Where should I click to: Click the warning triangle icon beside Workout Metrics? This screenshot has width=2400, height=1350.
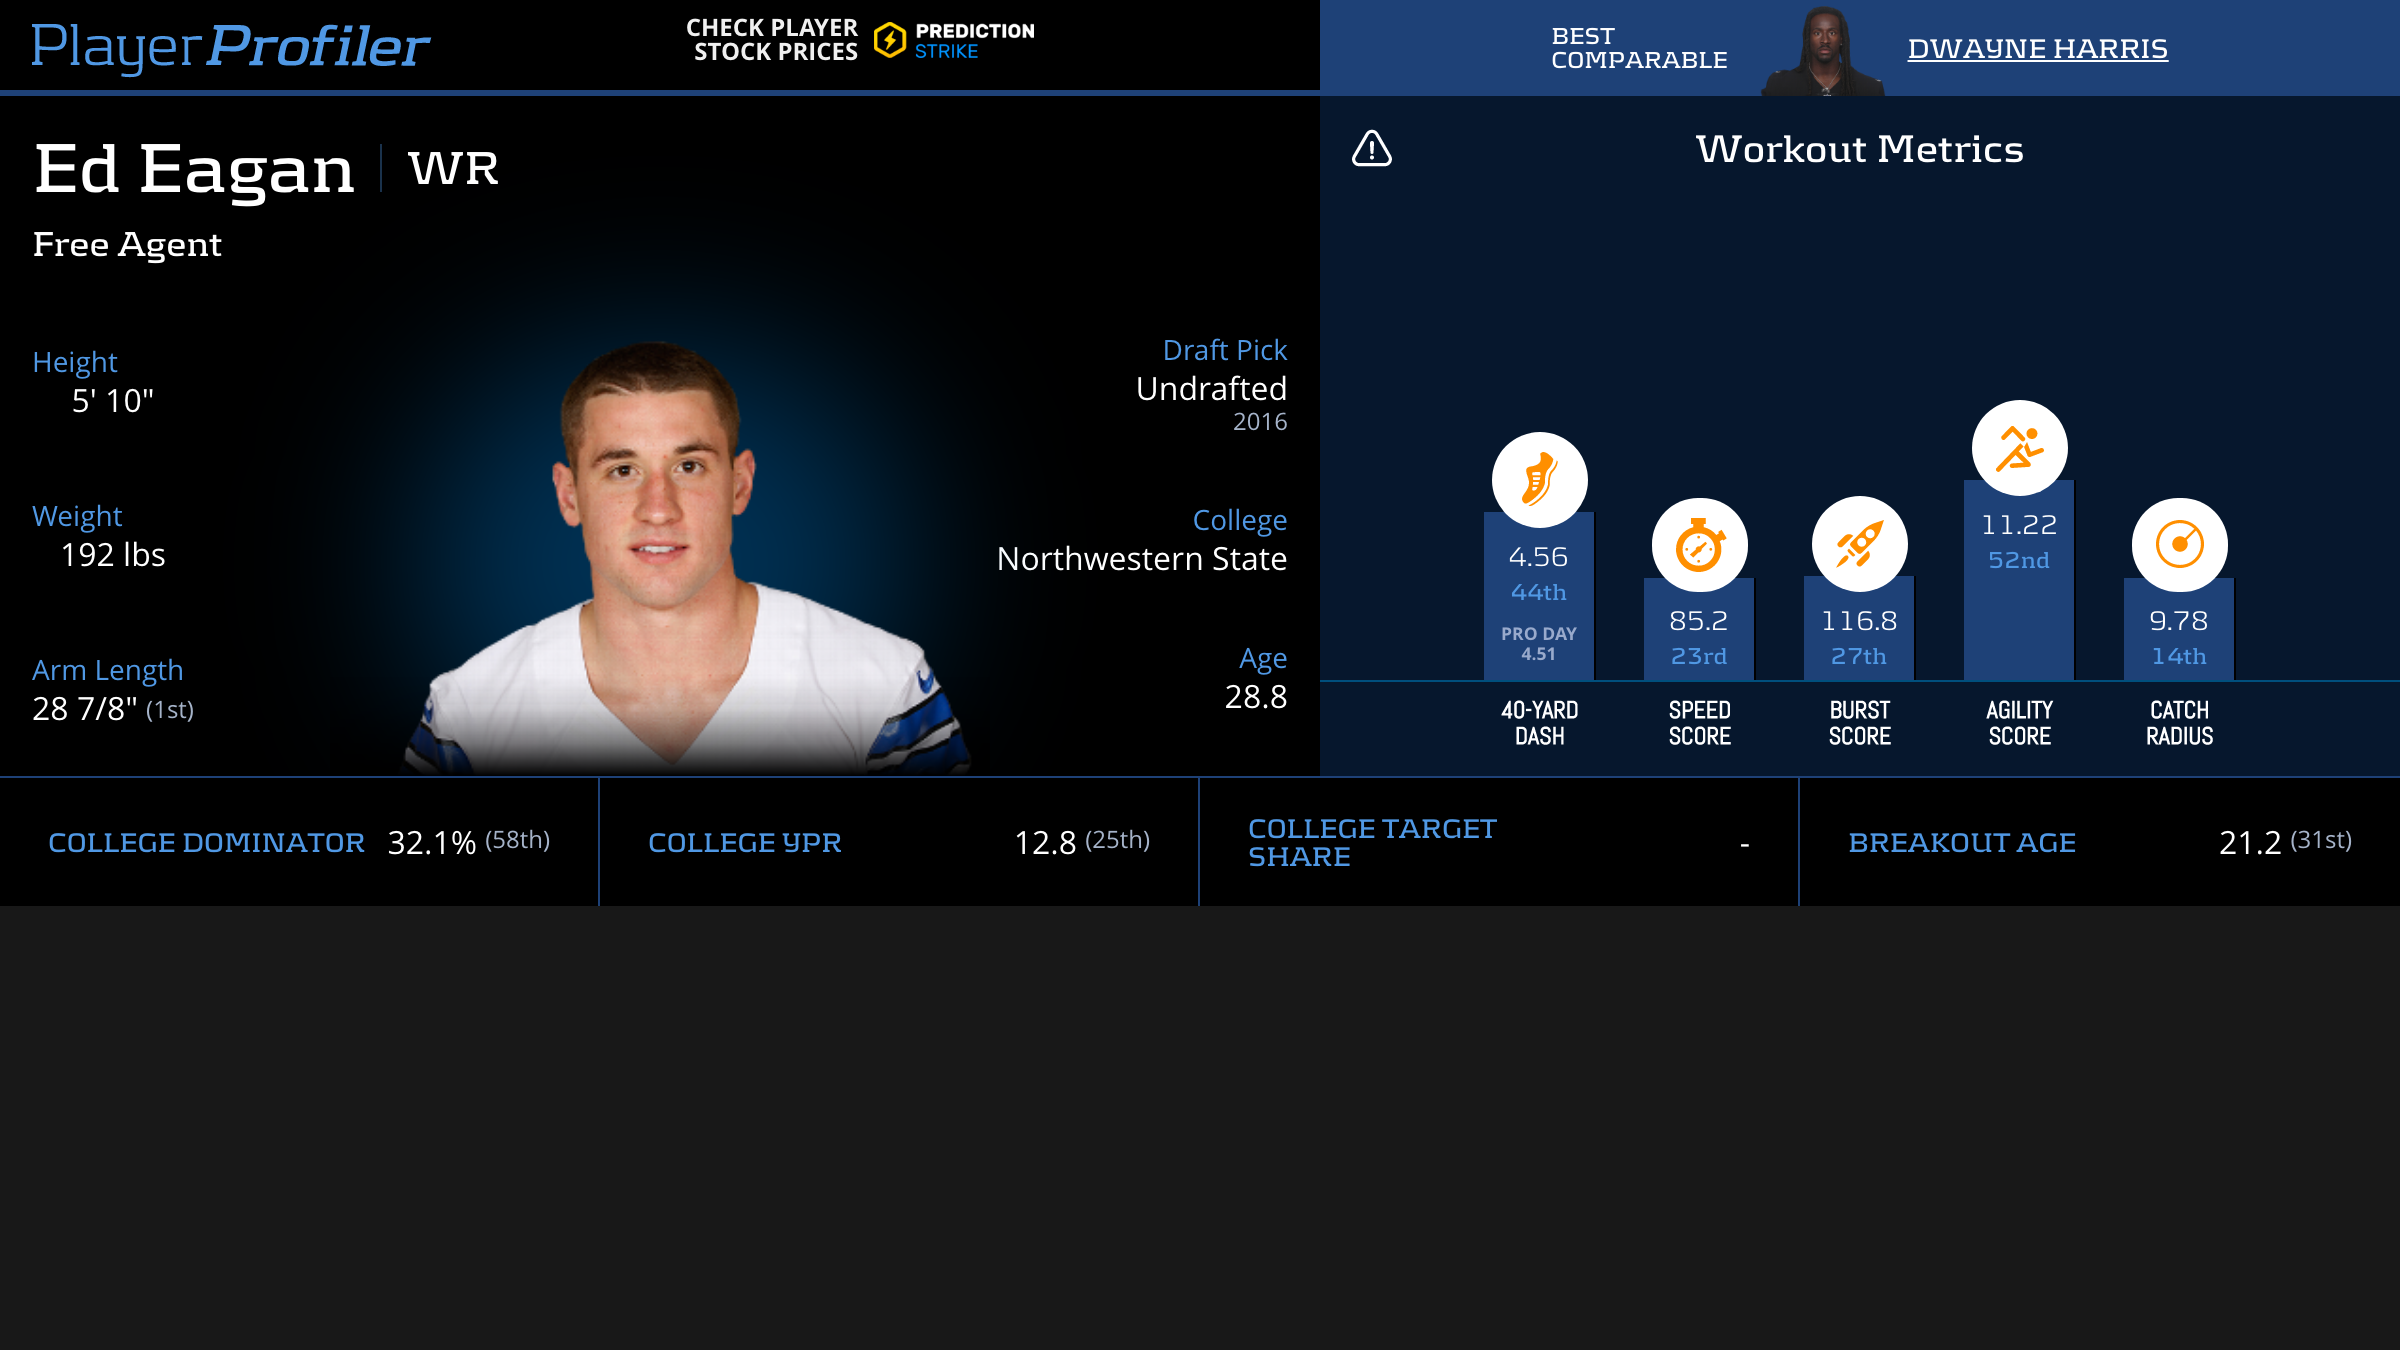click(x=1372, y=149)
